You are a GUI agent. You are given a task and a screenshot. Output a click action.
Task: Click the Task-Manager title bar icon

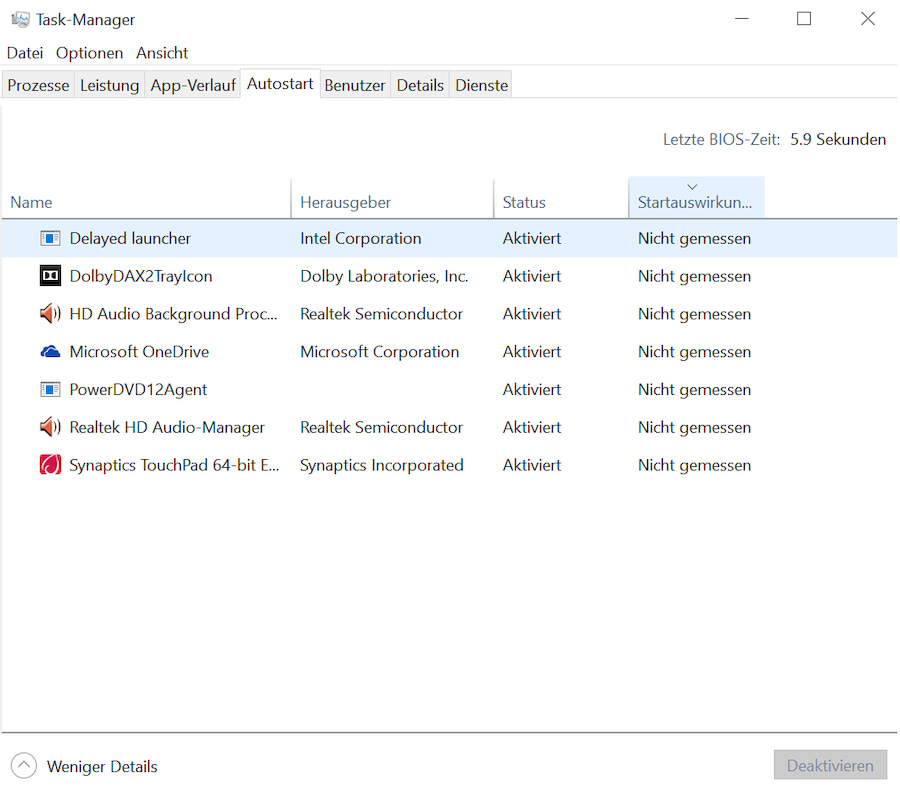pyautogui.click(x=20, y=20)
